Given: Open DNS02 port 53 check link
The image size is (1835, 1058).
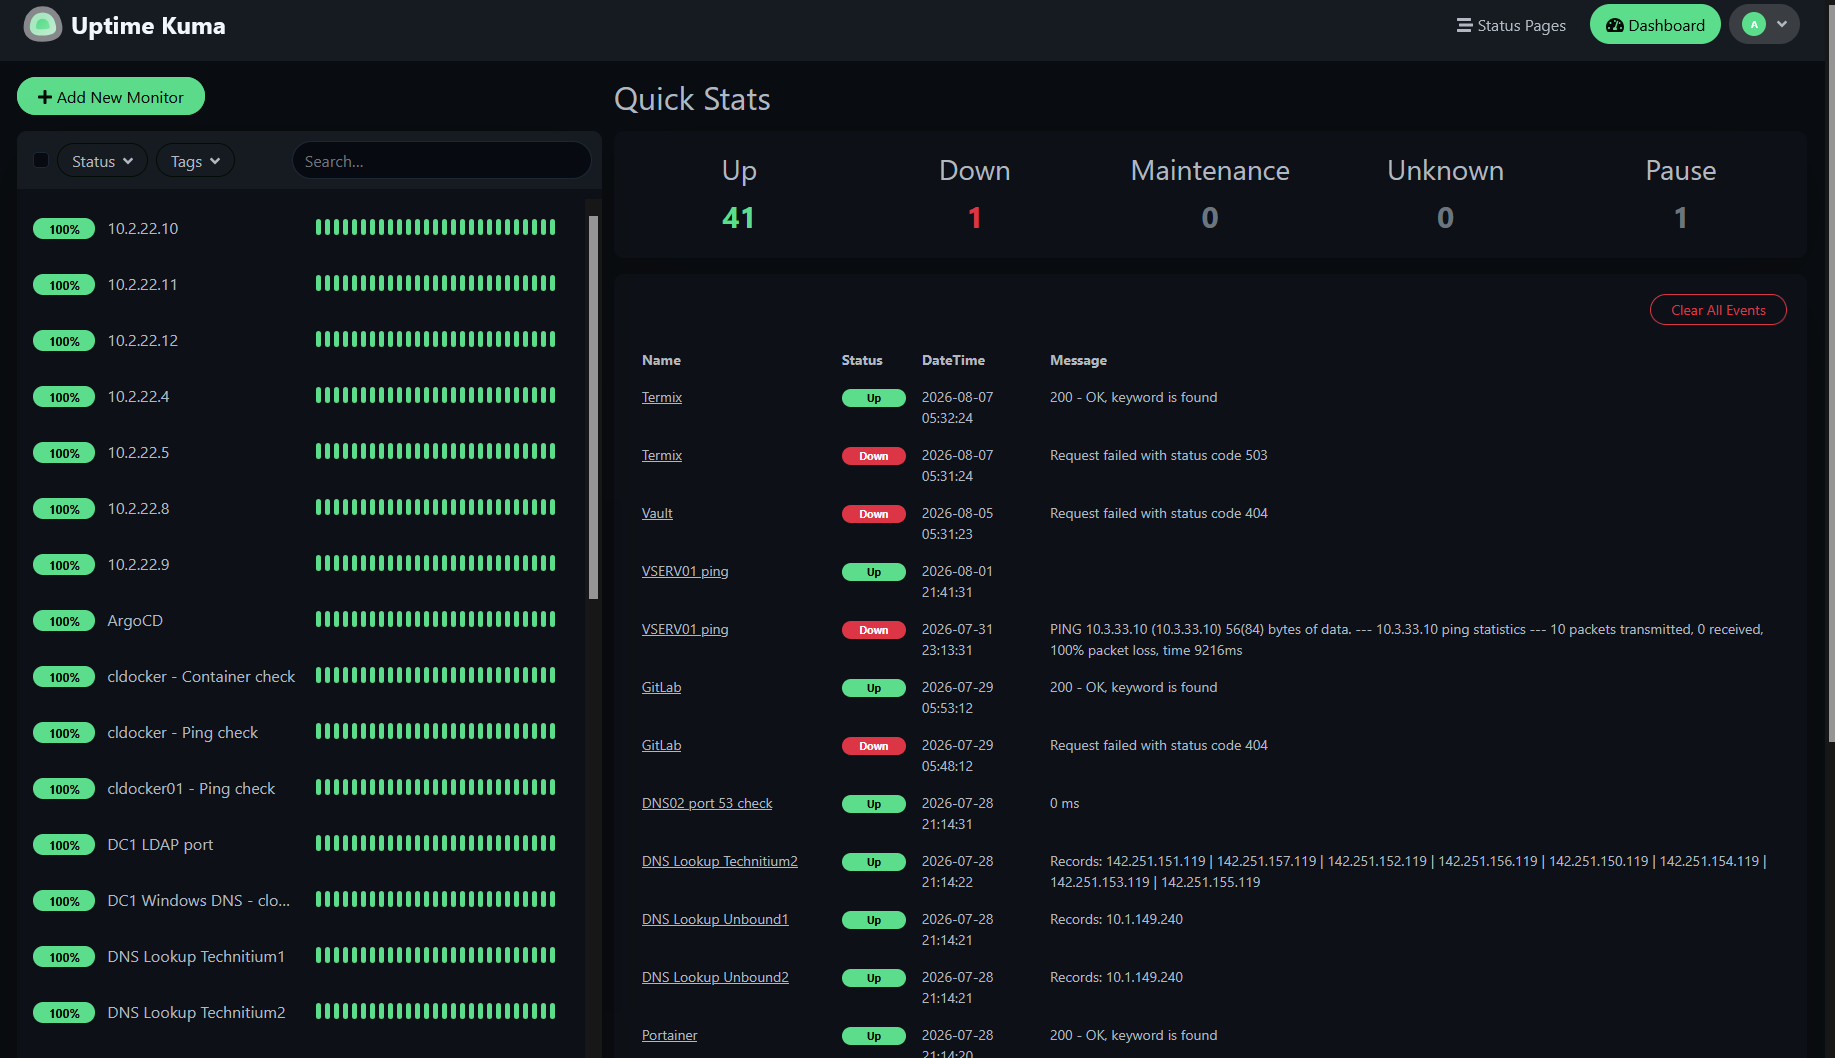Looking at the screenshot, I should click(707, 803).
